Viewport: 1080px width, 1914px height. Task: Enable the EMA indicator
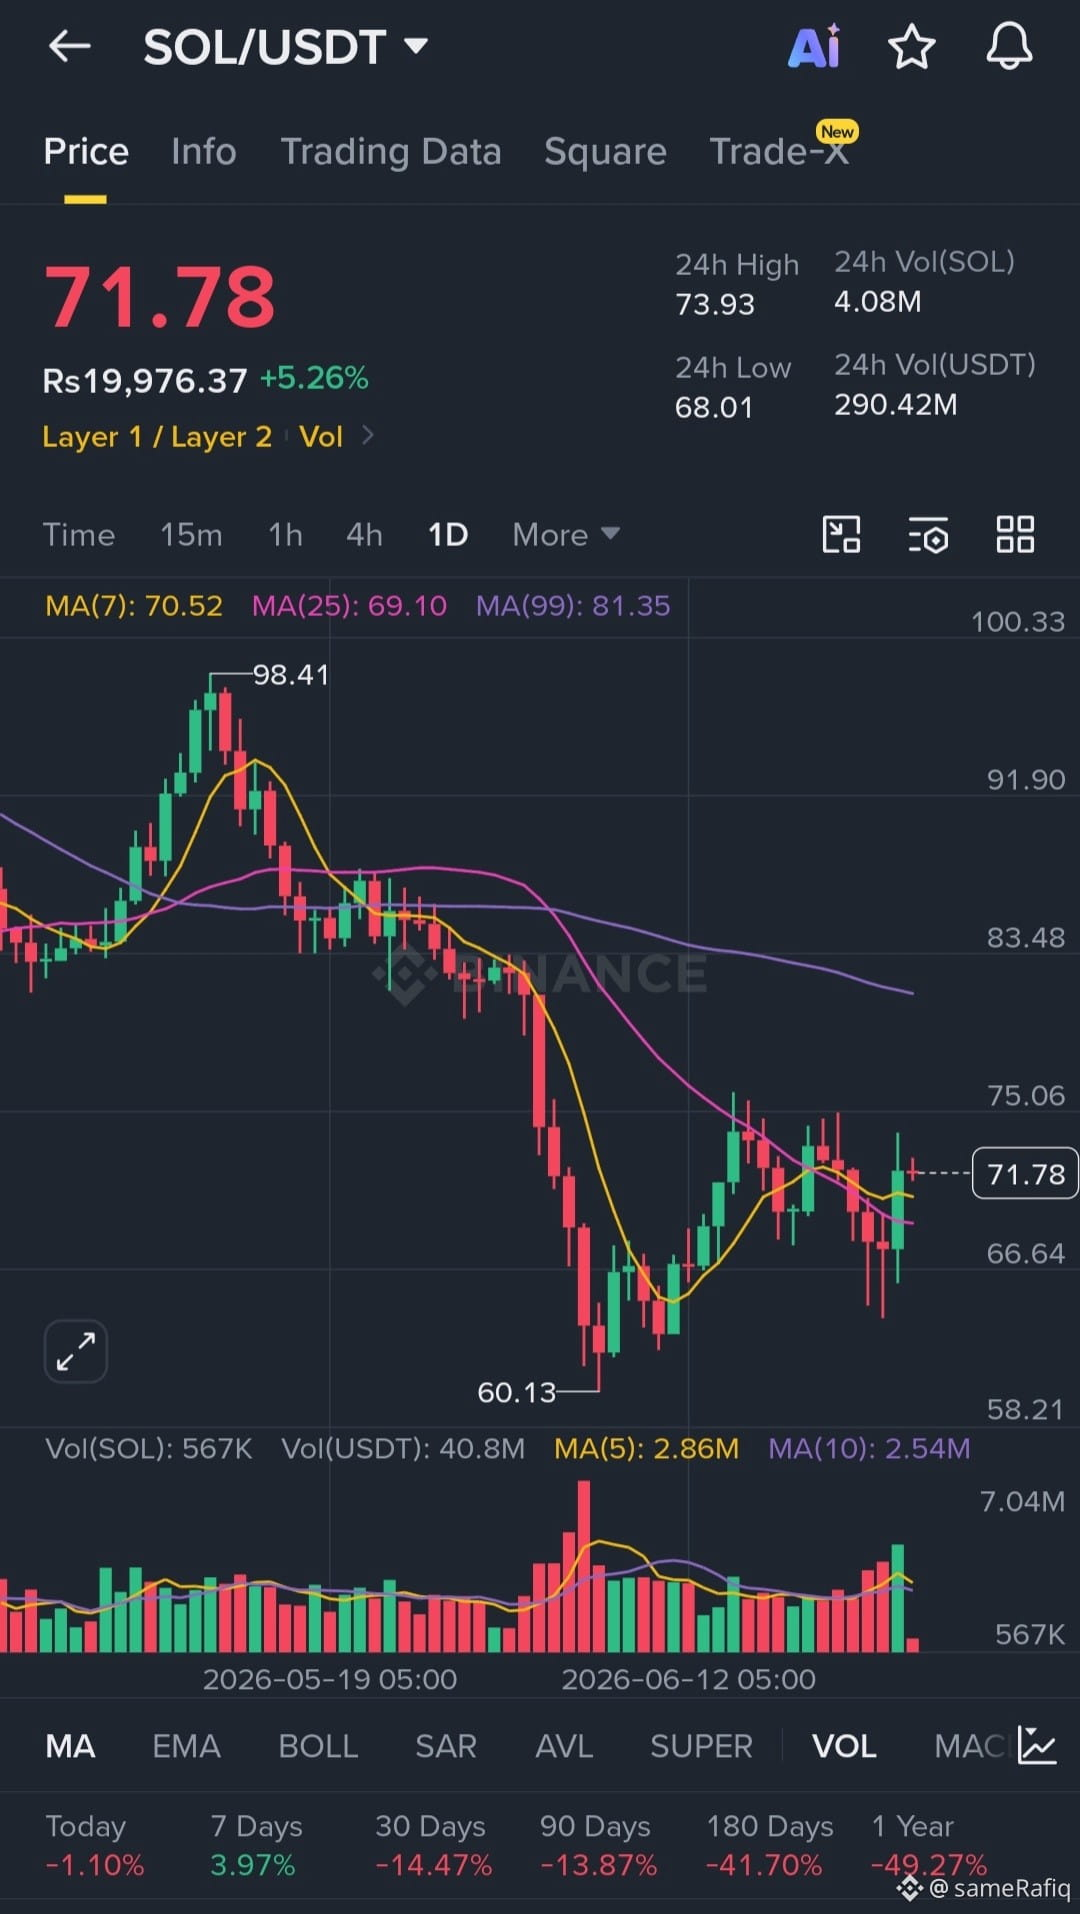click(186, 1746)
